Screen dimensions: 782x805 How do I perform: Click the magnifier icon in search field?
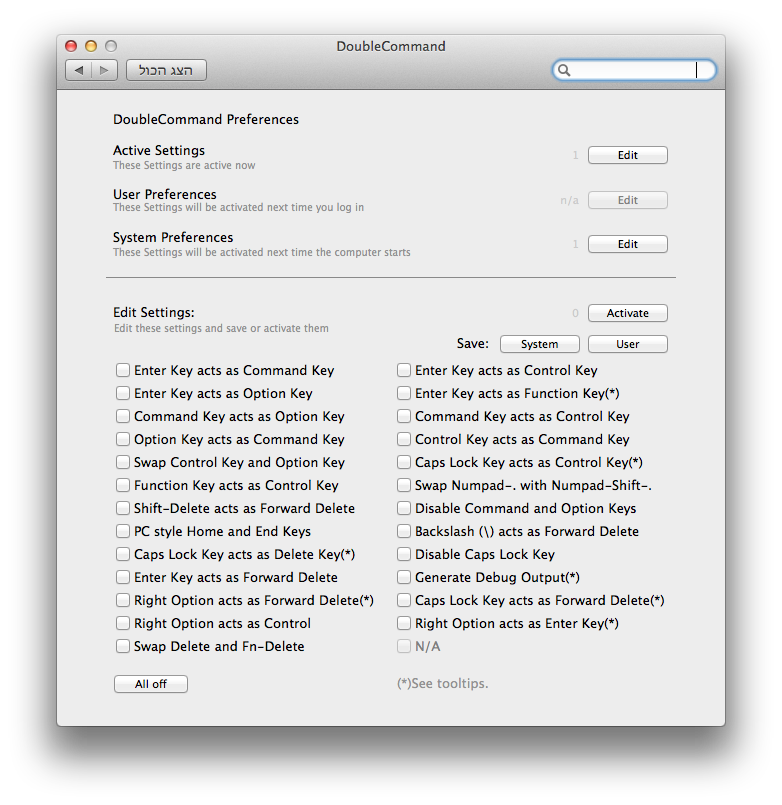pos(564,70)
